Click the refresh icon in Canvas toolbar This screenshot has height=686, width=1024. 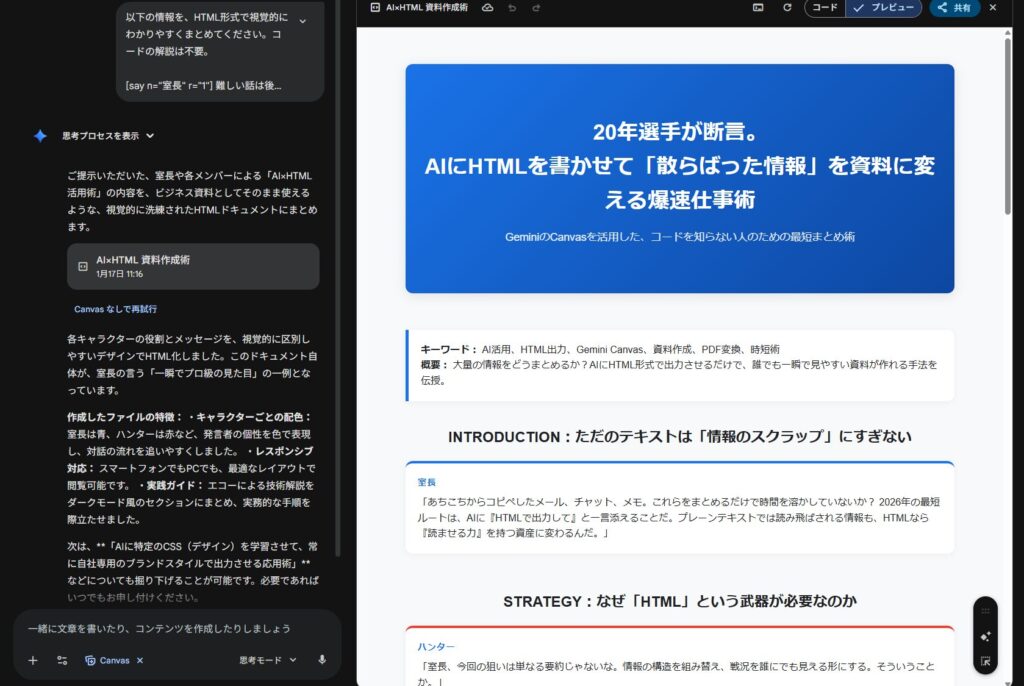pyautogui.click(x=787, y=8)
